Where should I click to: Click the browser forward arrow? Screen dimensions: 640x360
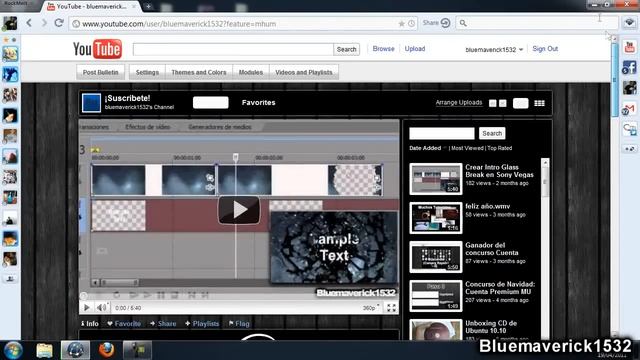pyautogui.click(x=44, y=23)
